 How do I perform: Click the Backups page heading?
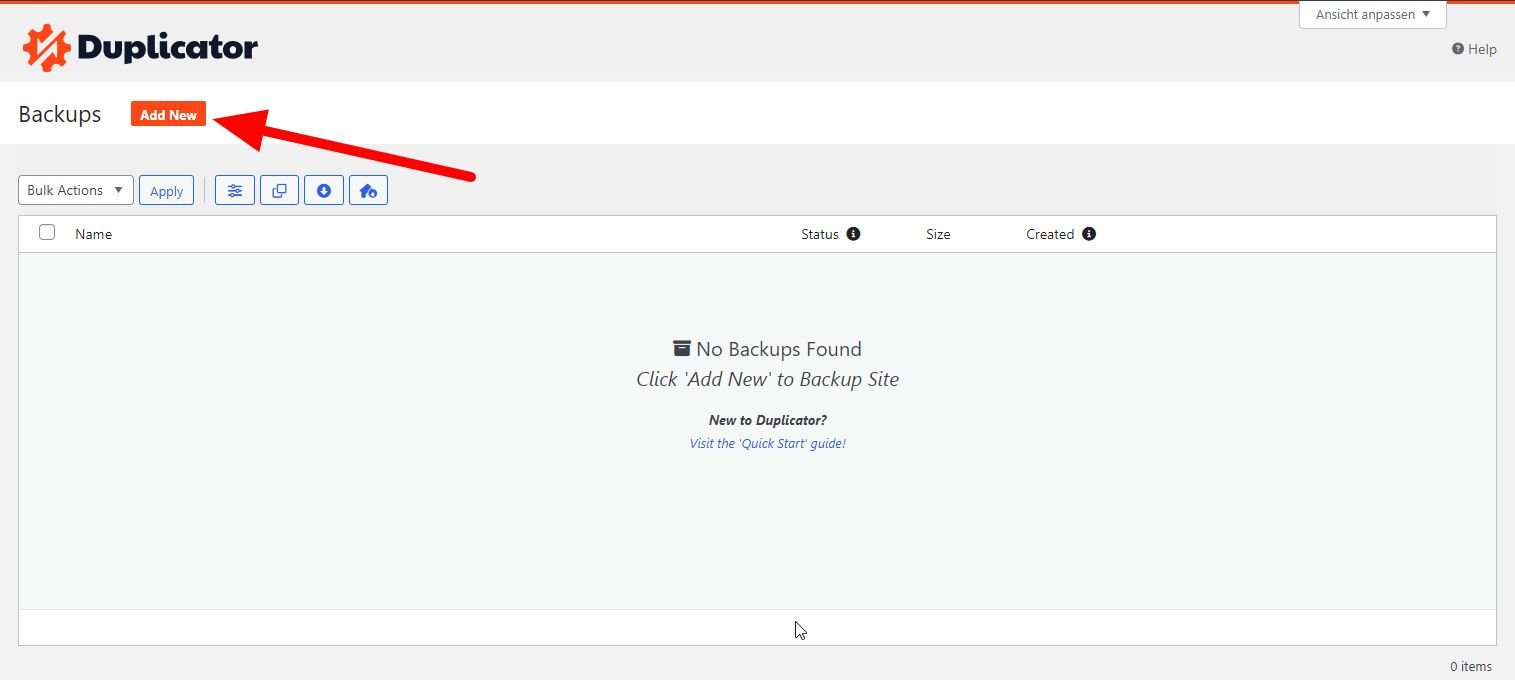[60, 114]
